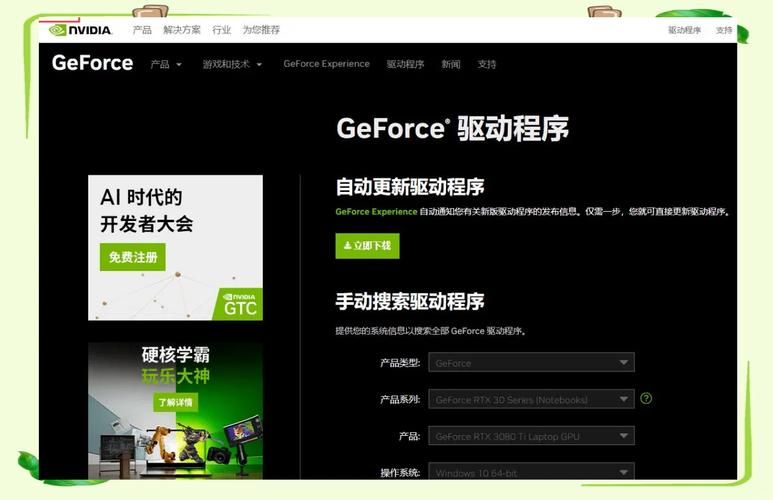This screenshot has height=500, width=773.
Task: Click 立即下载 download button
Action: (x=367, y=246)
